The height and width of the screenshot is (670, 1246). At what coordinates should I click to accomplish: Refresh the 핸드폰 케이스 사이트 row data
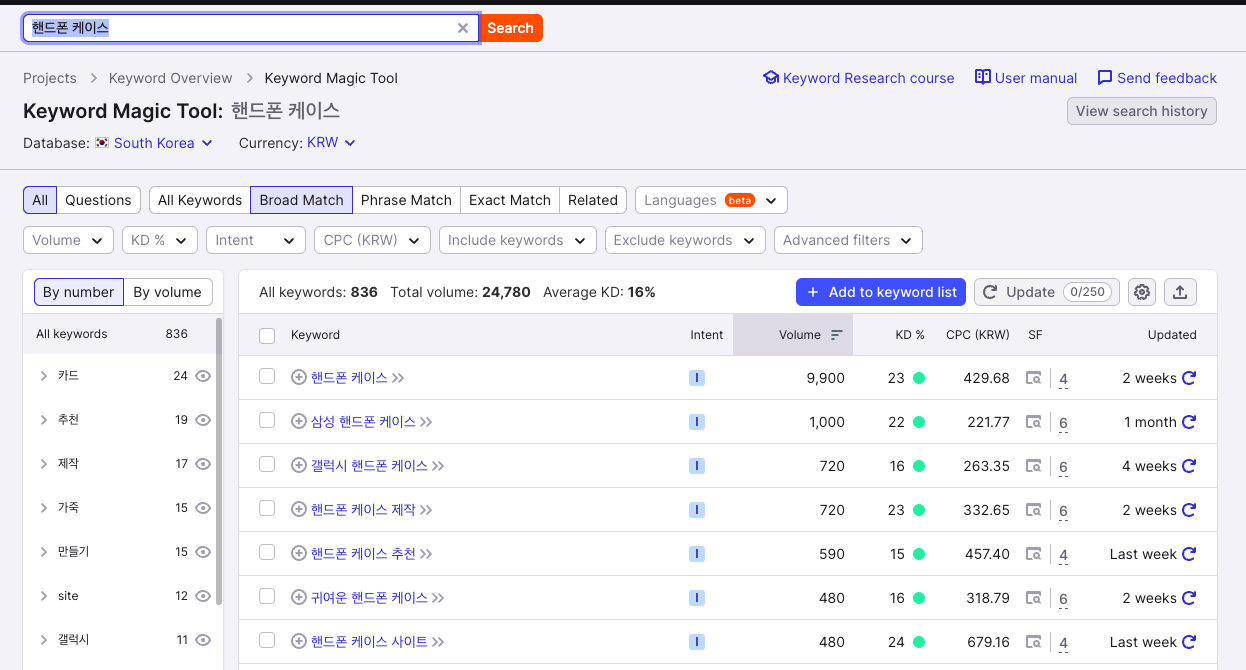(x=1189, y=642)
